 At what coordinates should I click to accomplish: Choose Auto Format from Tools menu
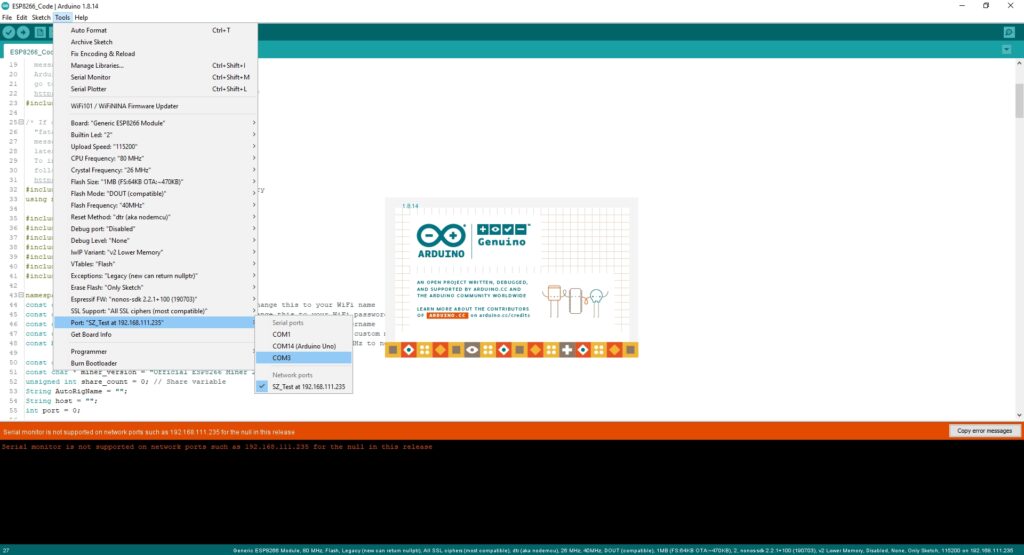[x=155, y=30]
